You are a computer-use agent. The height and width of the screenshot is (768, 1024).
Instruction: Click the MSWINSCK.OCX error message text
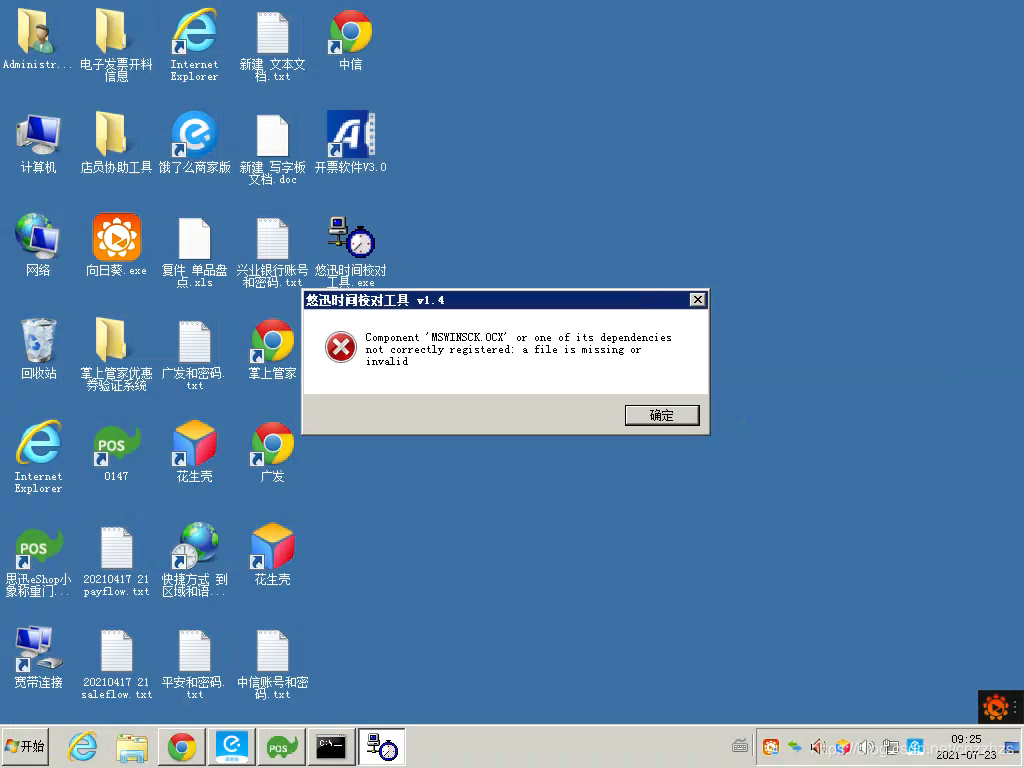click(x=518, y=349)
